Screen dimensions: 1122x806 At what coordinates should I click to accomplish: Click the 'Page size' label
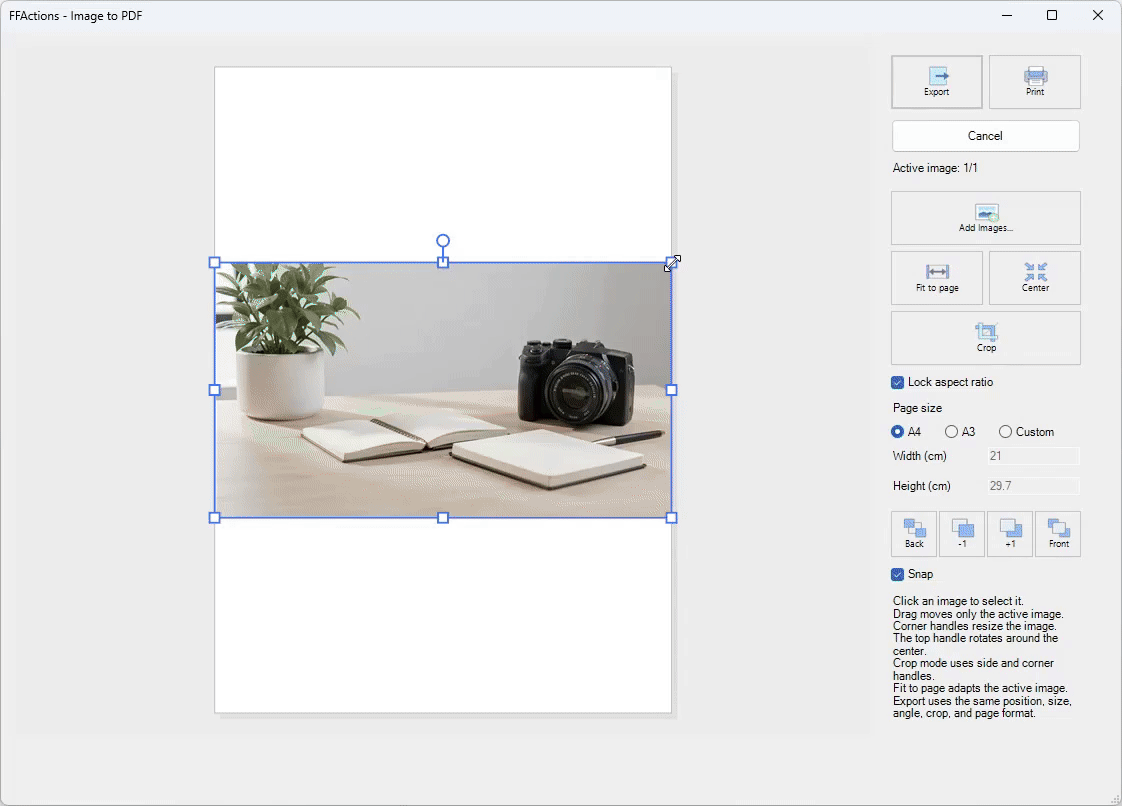pos(917,408)
